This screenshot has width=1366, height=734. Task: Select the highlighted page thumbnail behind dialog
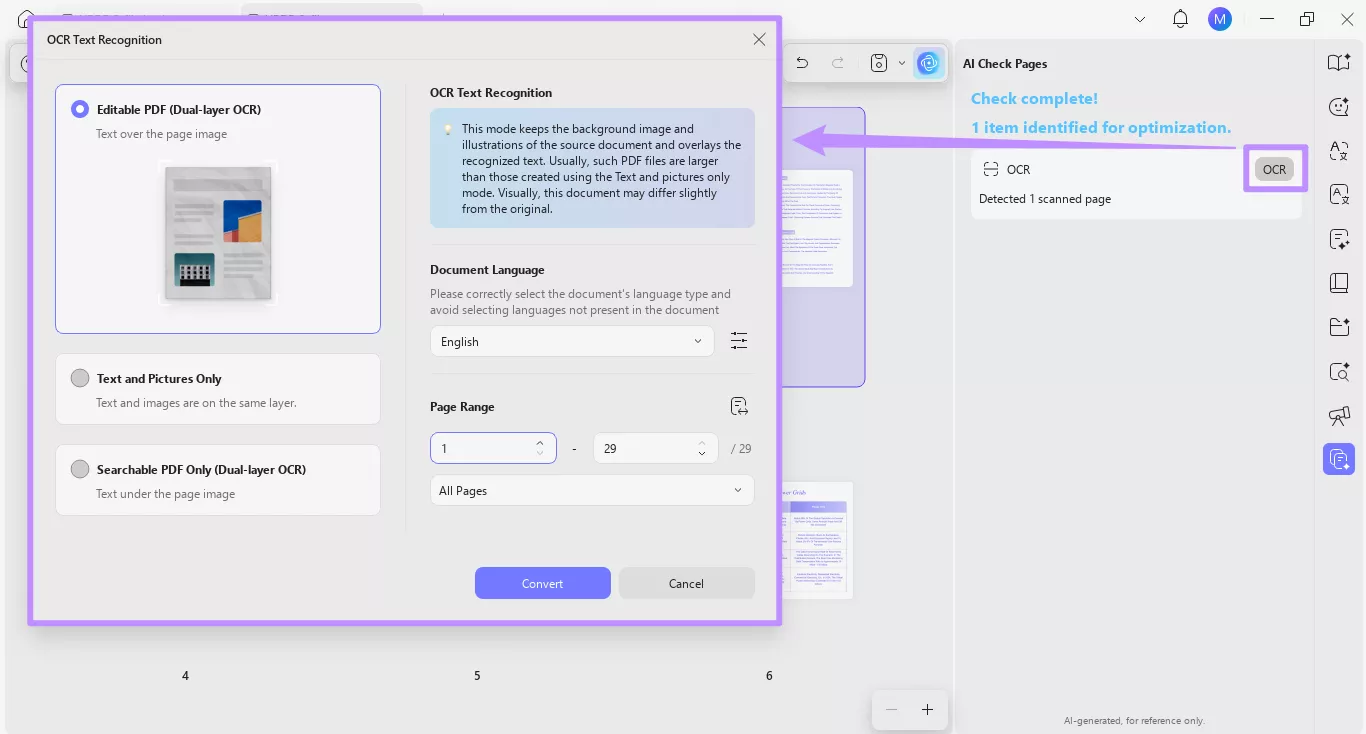823,247
